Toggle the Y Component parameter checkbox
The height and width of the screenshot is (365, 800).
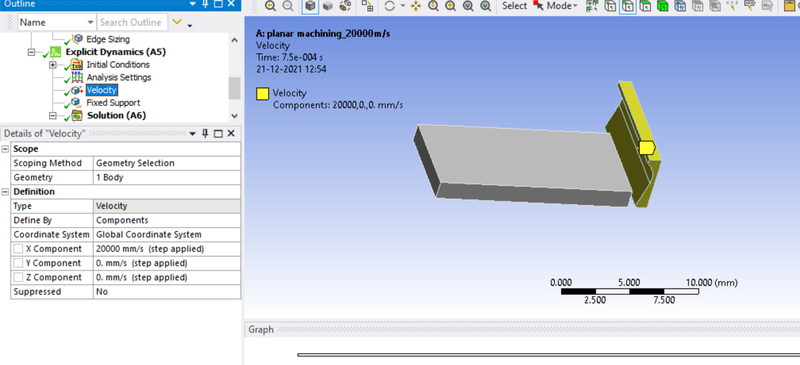18,263
